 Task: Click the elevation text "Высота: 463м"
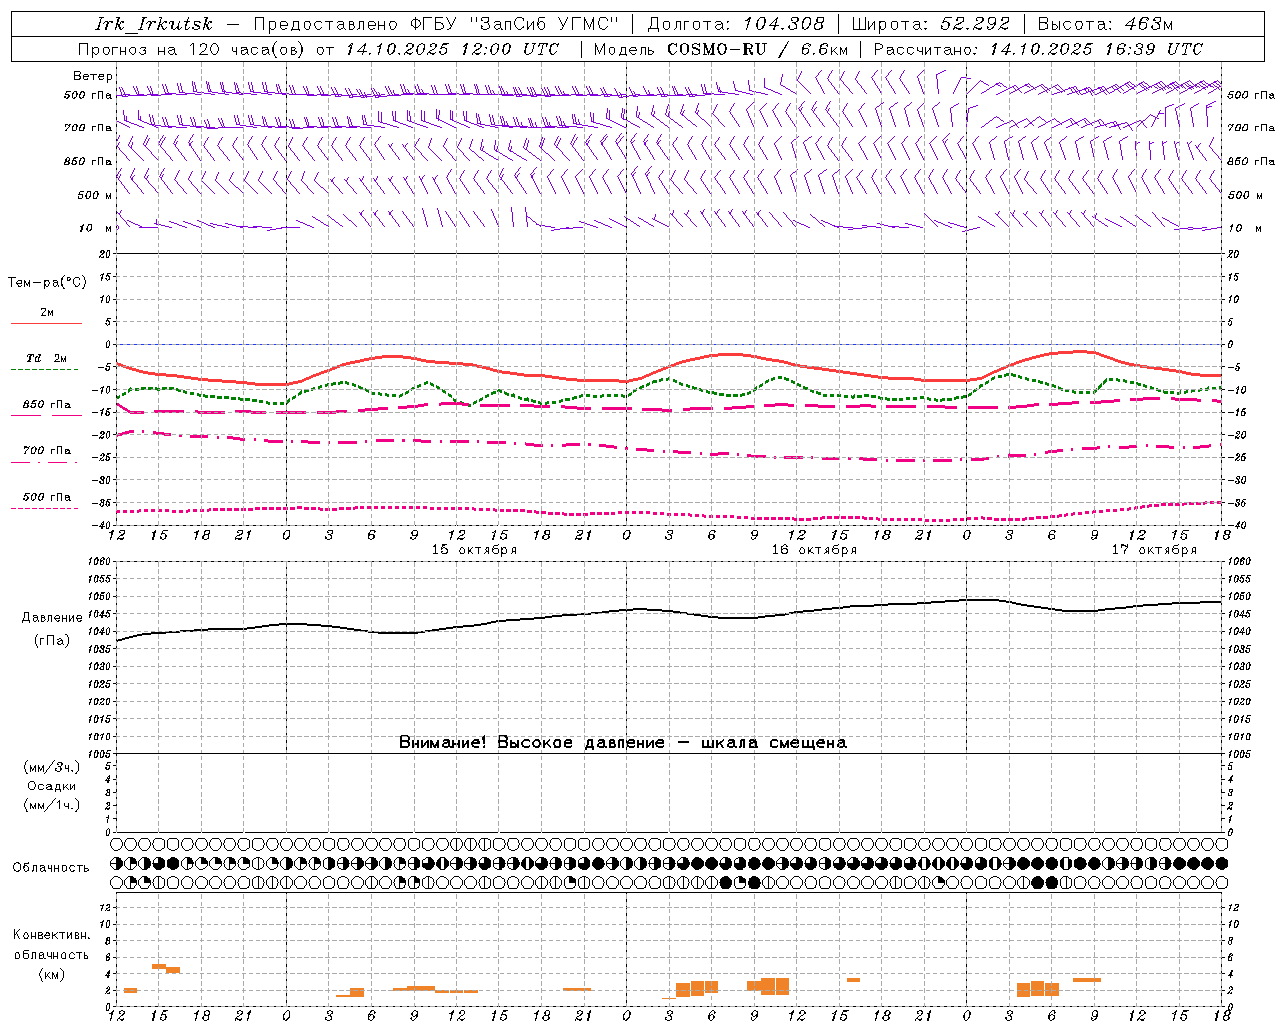coord(1105,24)
